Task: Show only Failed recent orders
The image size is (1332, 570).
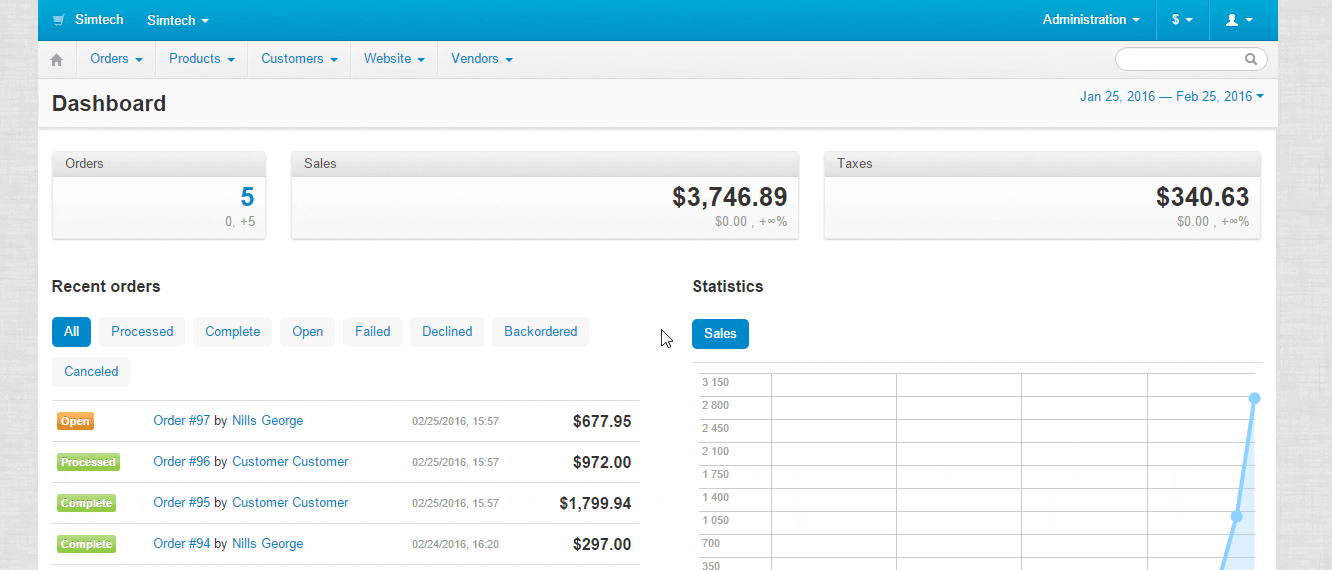Action: tap(372, 332)
